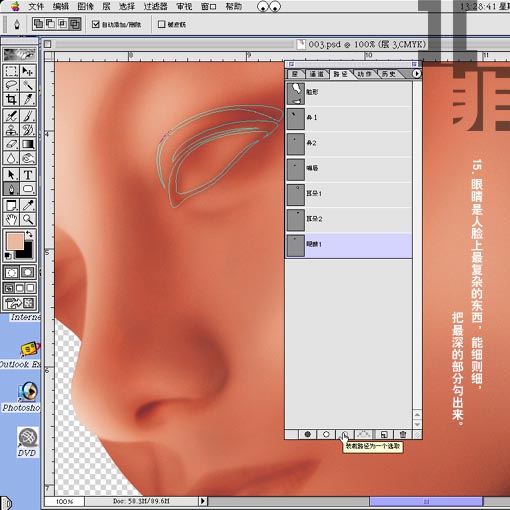Load path as a selection button
The image size is (510, 510).
tap(345, 434)
